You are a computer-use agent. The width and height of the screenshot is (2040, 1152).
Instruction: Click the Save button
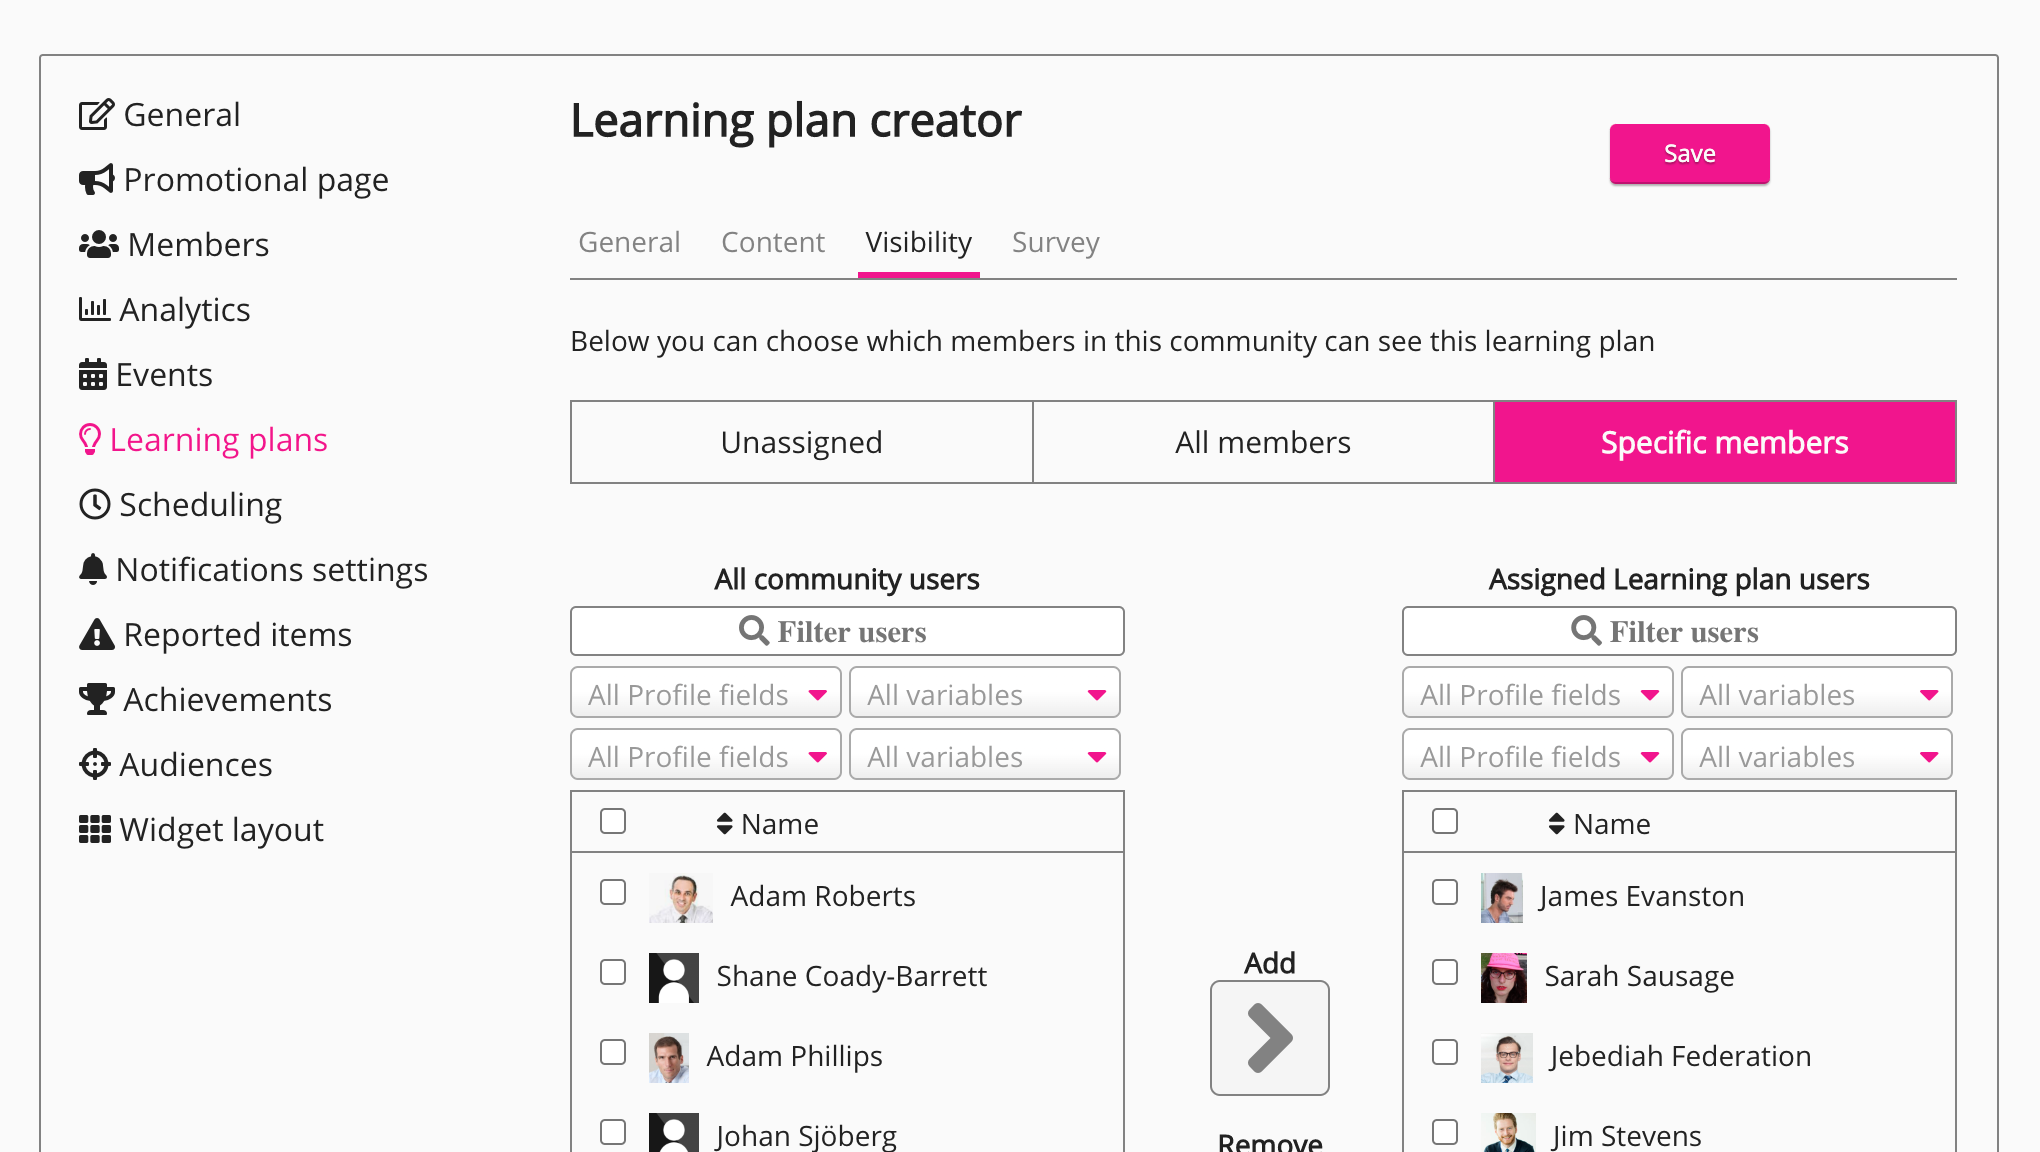tap(1689, 153)
